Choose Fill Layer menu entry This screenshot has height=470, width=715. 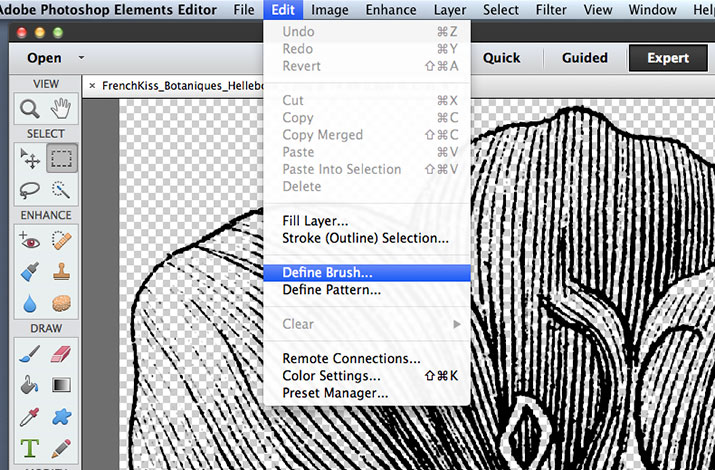[x=367, y=221]
